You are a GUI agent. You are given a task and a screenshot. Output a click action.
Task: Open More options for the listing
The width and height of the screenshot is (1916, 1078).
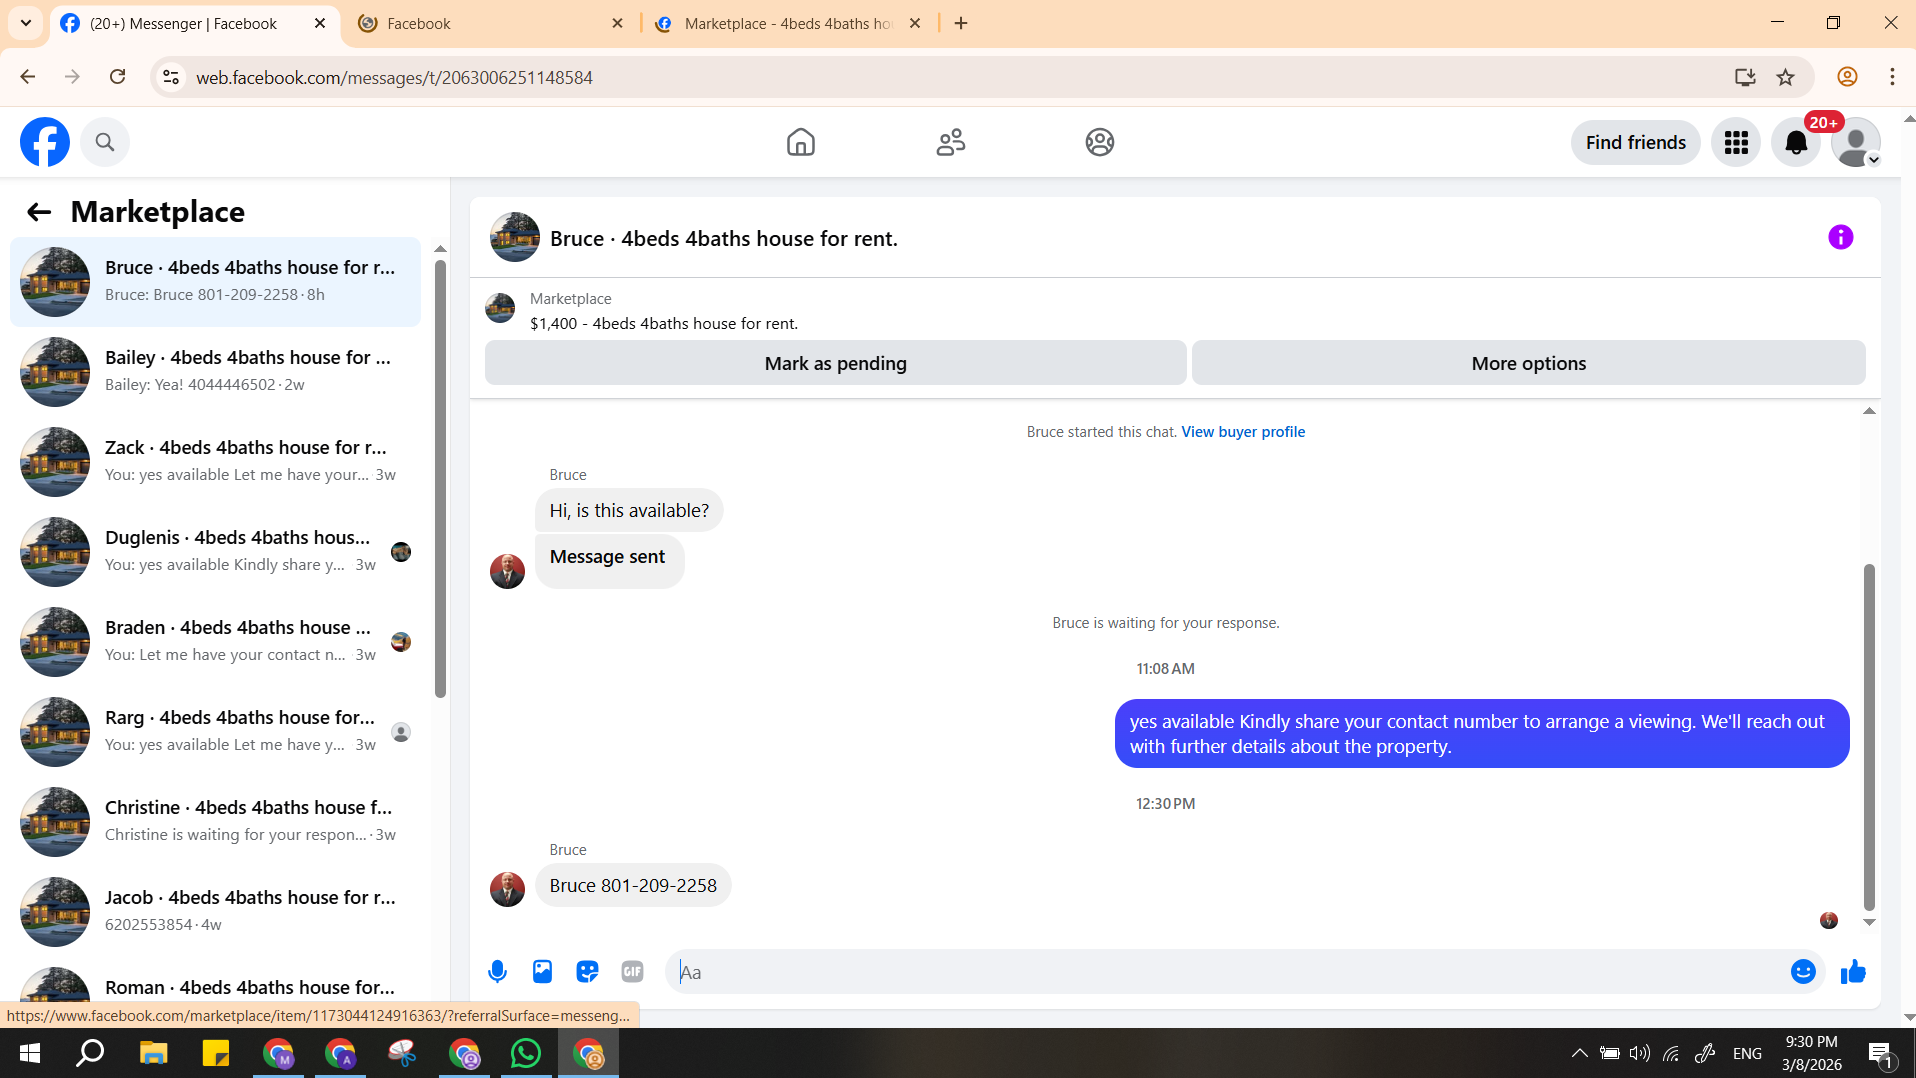coord(1528,363)
